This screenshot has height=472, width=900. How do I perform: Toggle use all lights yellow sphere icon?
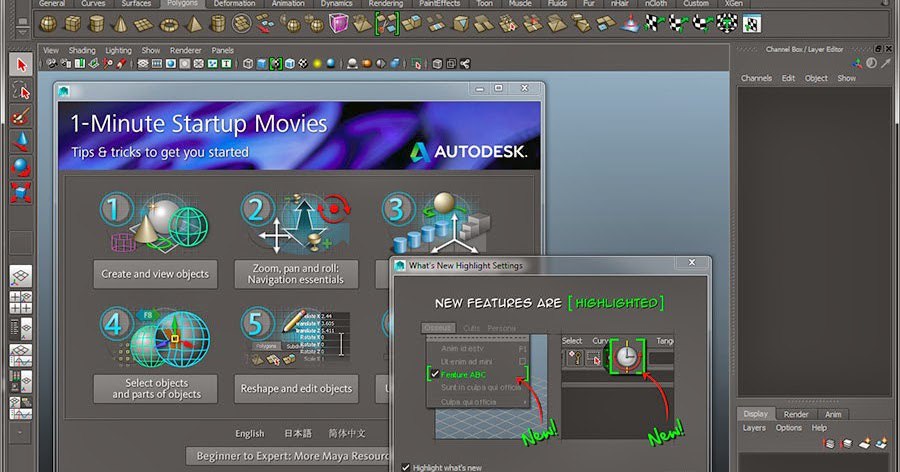point(317,64)
